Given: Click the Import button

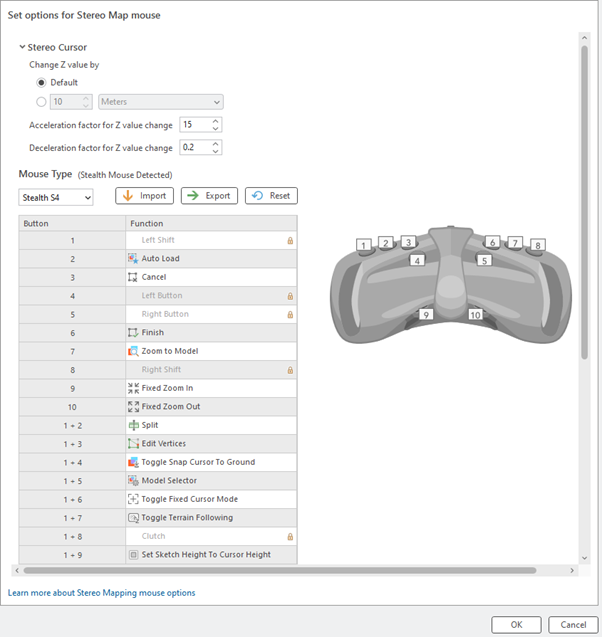Looking at the screenshot, I should pos(144,196).
